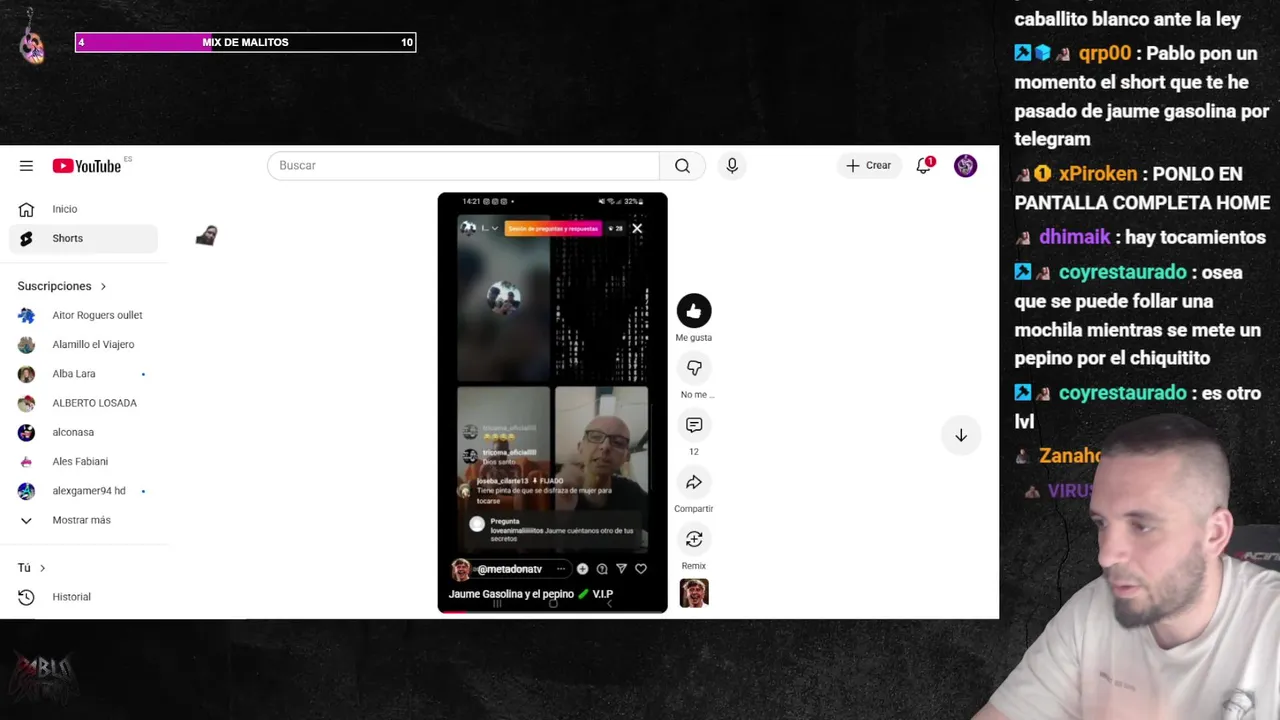Open the account avatar menu
The image size is (1280, 720).
point(965,166)
